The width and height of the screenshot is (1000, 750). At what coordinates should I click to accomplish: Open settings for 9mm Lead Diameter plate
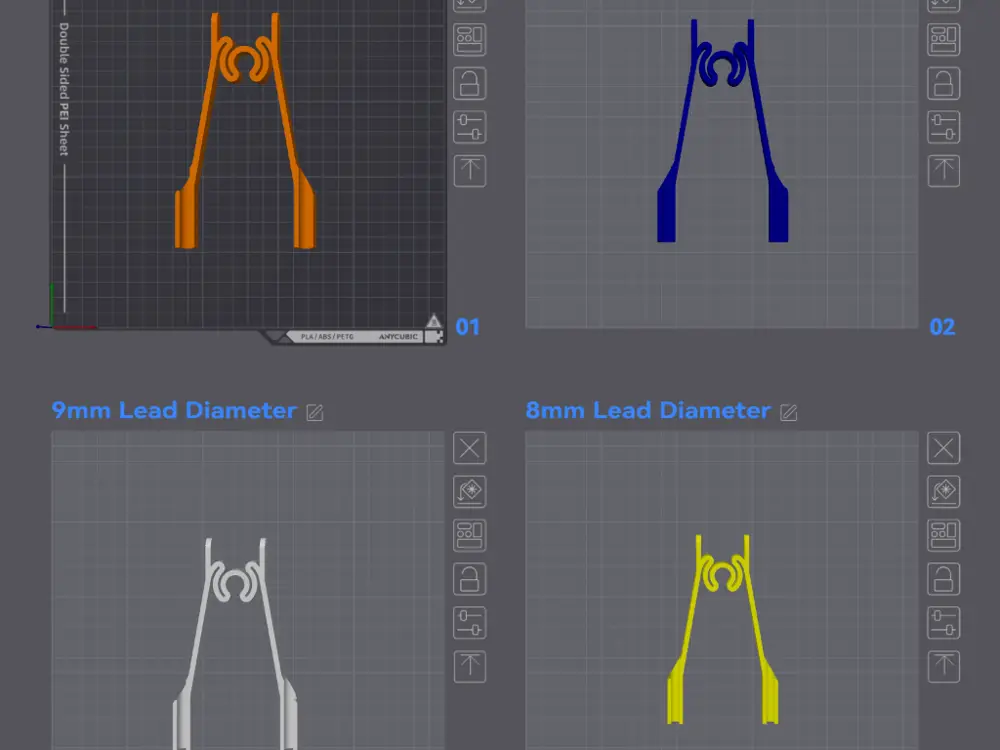[x=469, y=623]
